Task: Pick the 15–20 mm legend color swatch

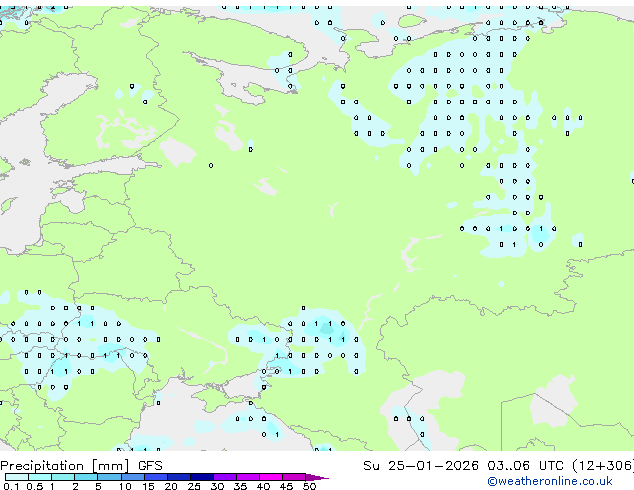Action: (x=156, y=477)
